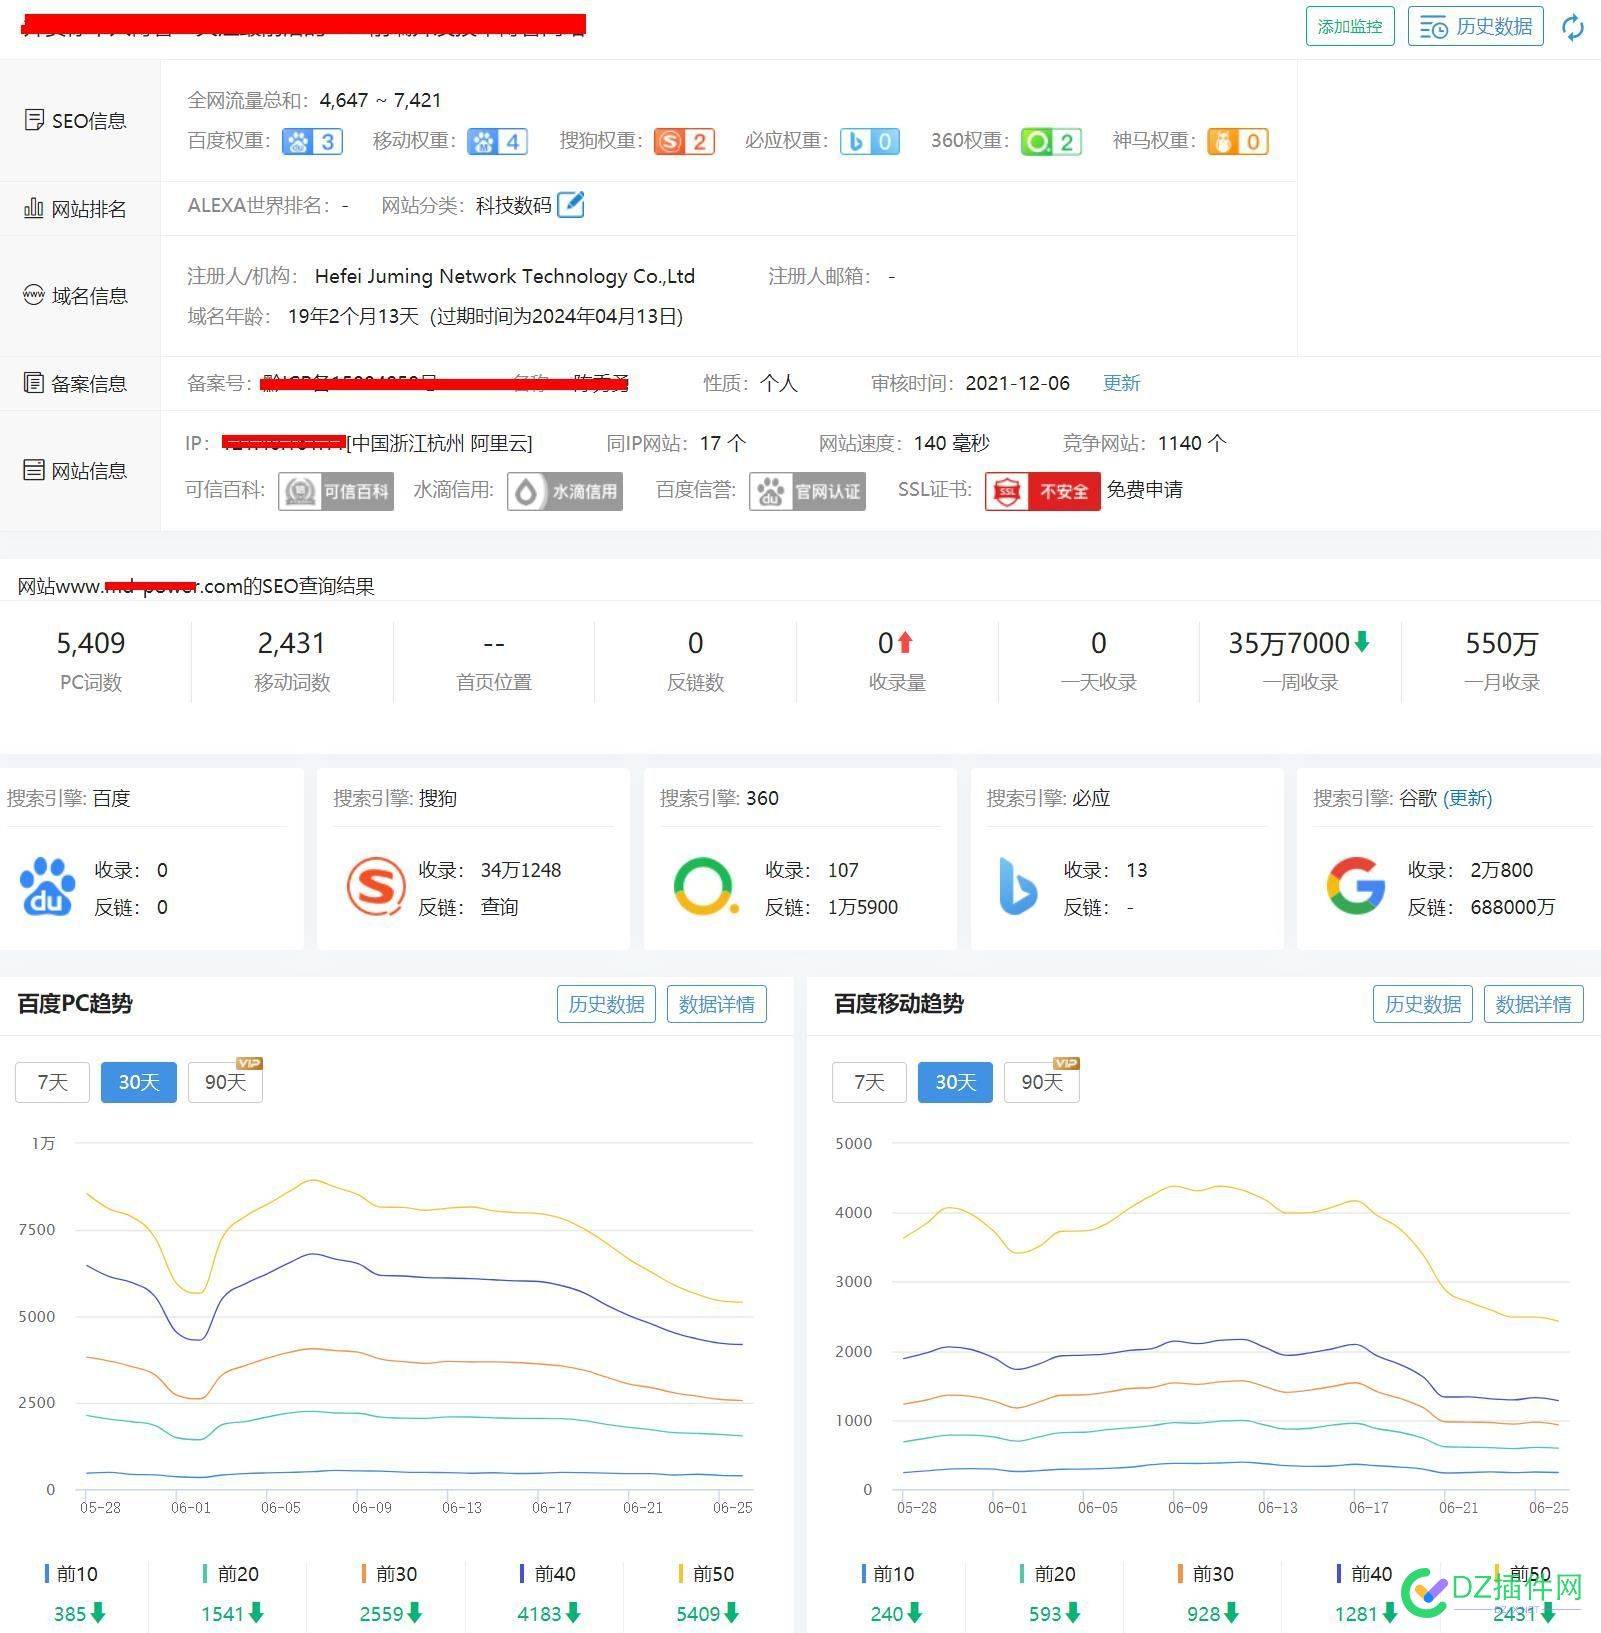
Task: Select 30天 tab in 百度PC趋势
Action: (x=138, y=1082)
